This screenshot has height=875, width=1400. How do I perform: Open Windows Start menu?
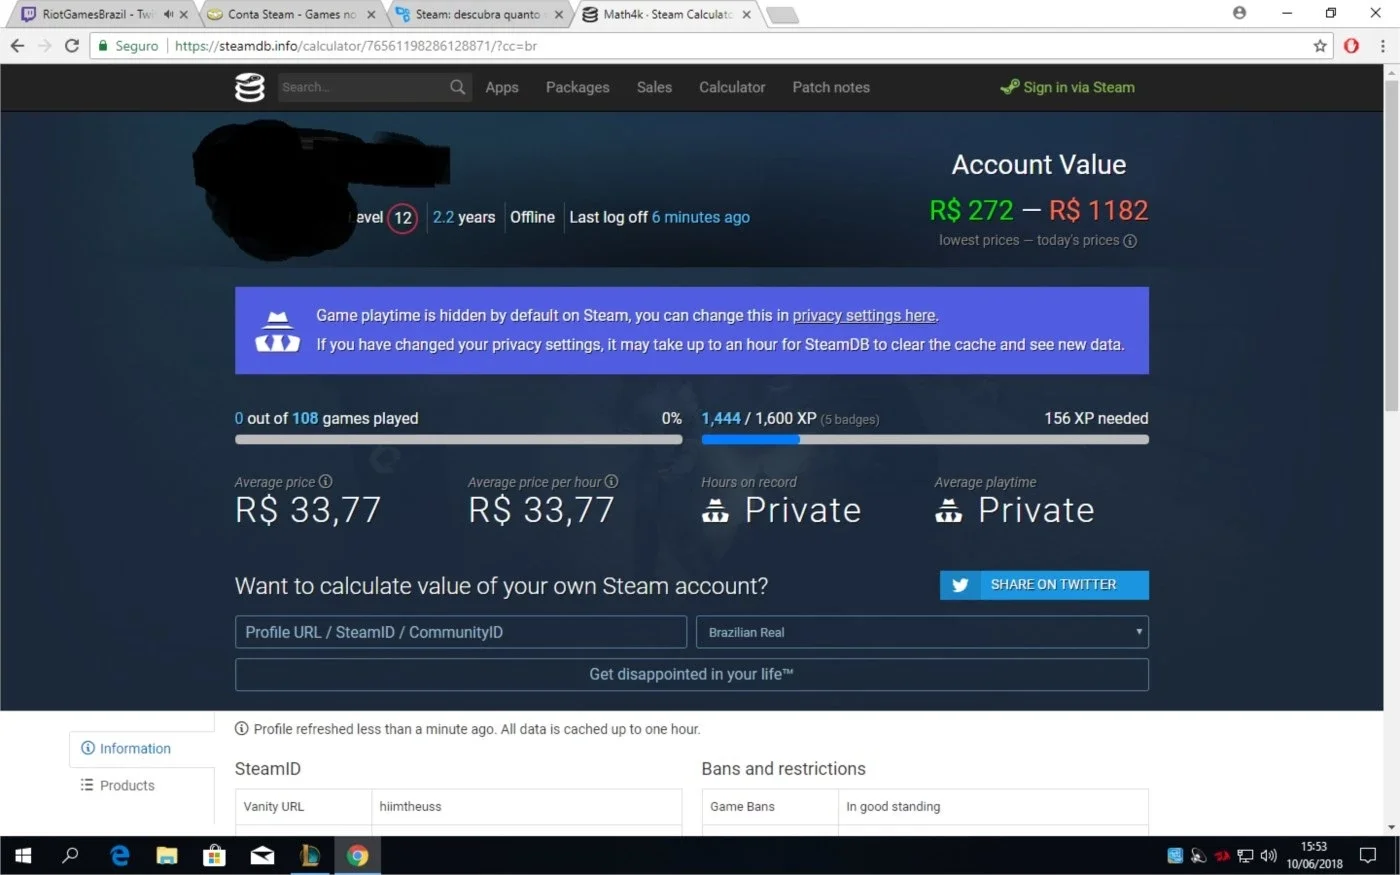click(x=23, y=855)
